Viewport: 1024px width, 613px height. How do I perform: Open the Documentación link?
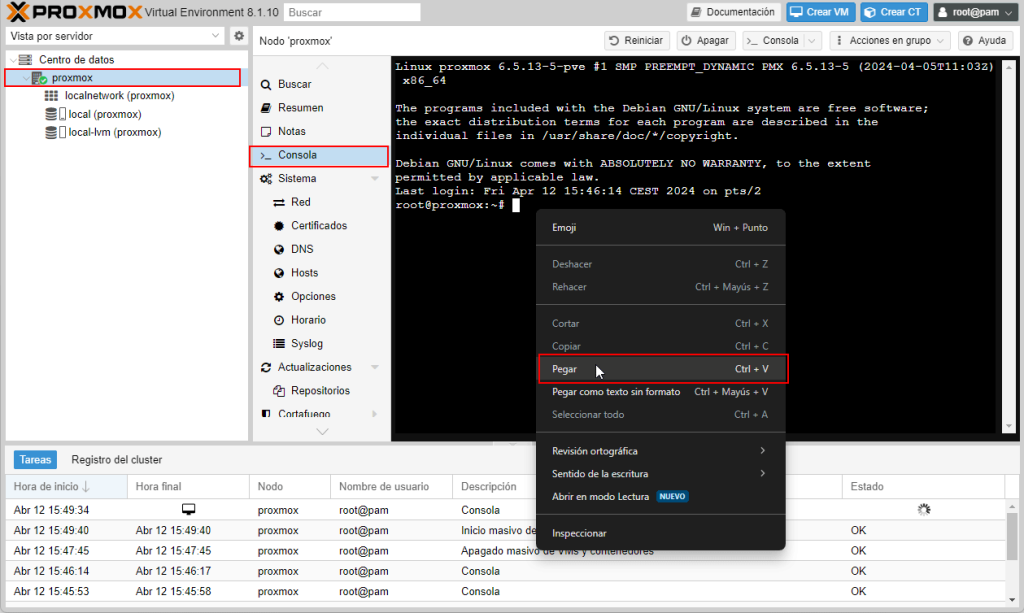(x=733, y=12)
